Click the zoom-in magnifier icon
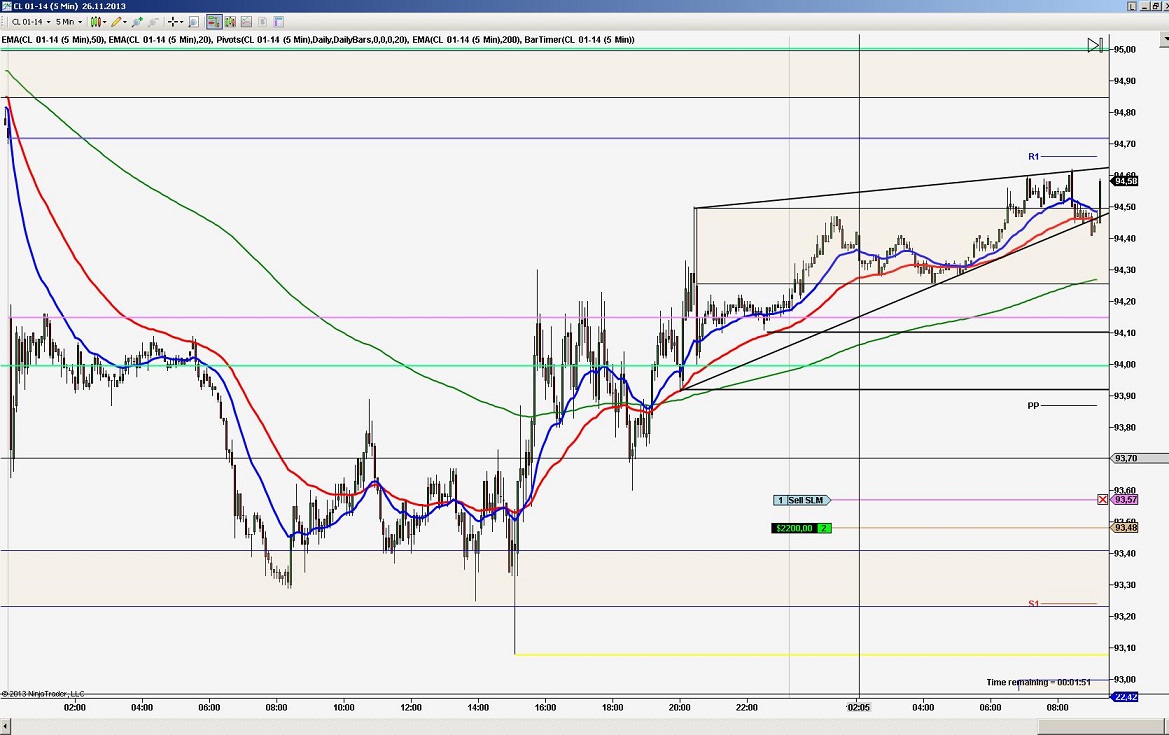This screenshot has height=735, width=1169. coord(136,21)
